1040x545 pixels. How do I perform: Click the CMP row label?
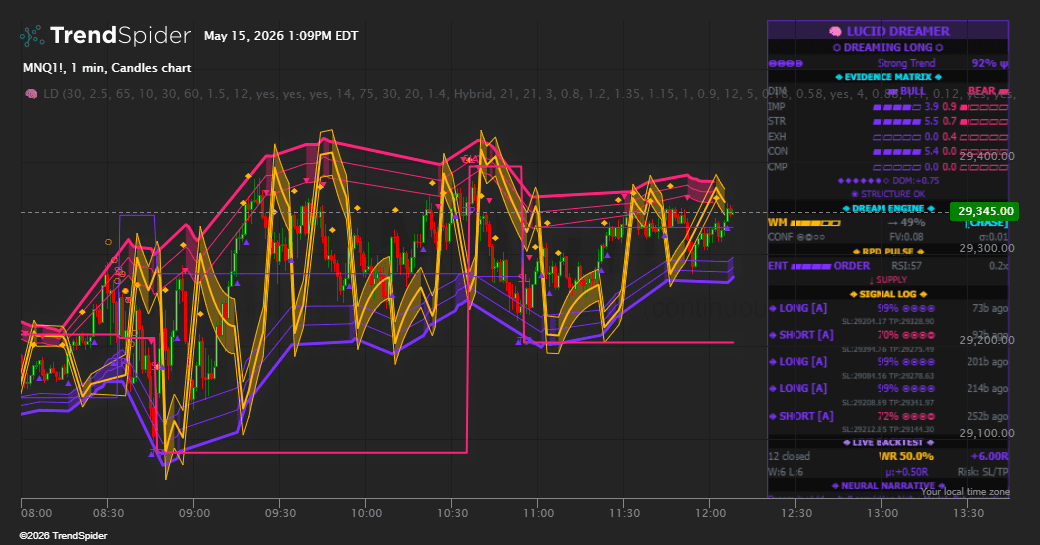coord(777,166)
